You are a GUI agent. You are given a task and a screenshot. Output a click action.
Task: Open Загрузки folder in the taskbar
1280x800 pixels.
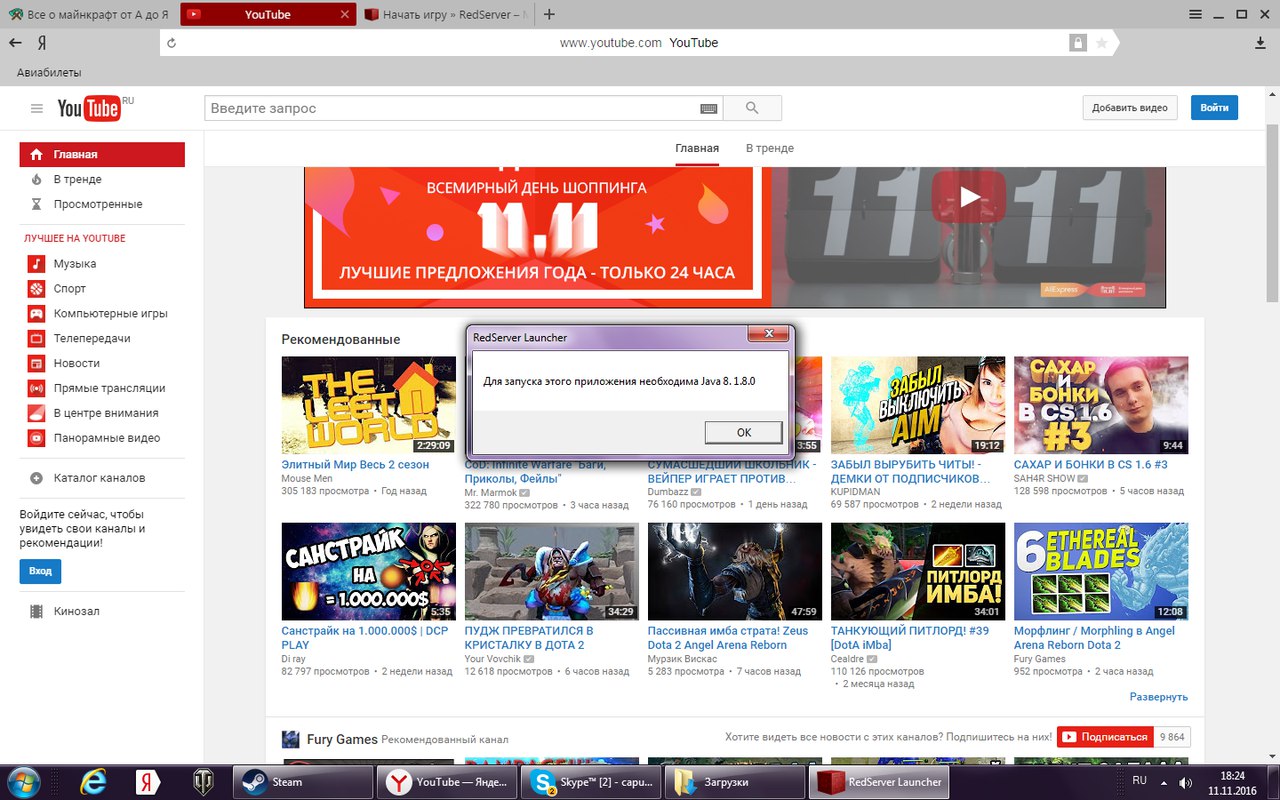tap(735, 782)
